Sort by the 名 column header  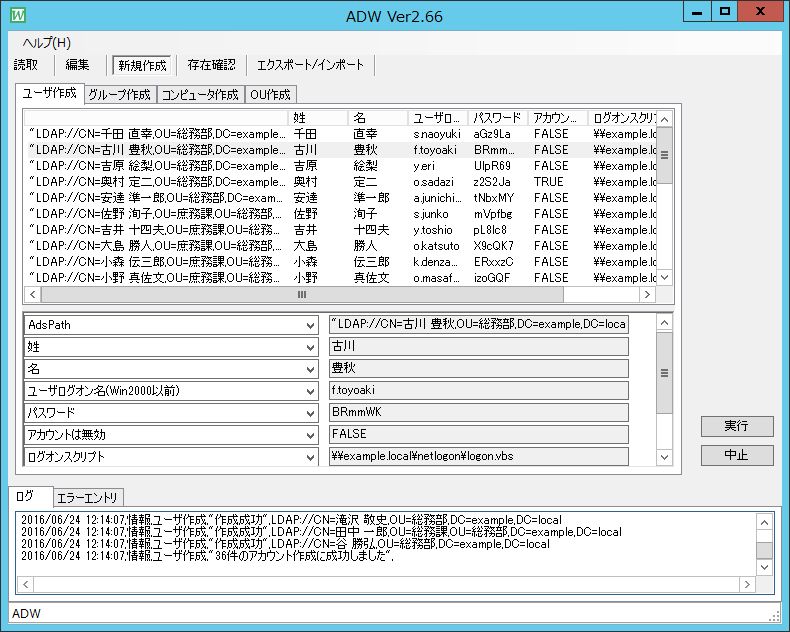pyautogui.click(x=377, y=118)
